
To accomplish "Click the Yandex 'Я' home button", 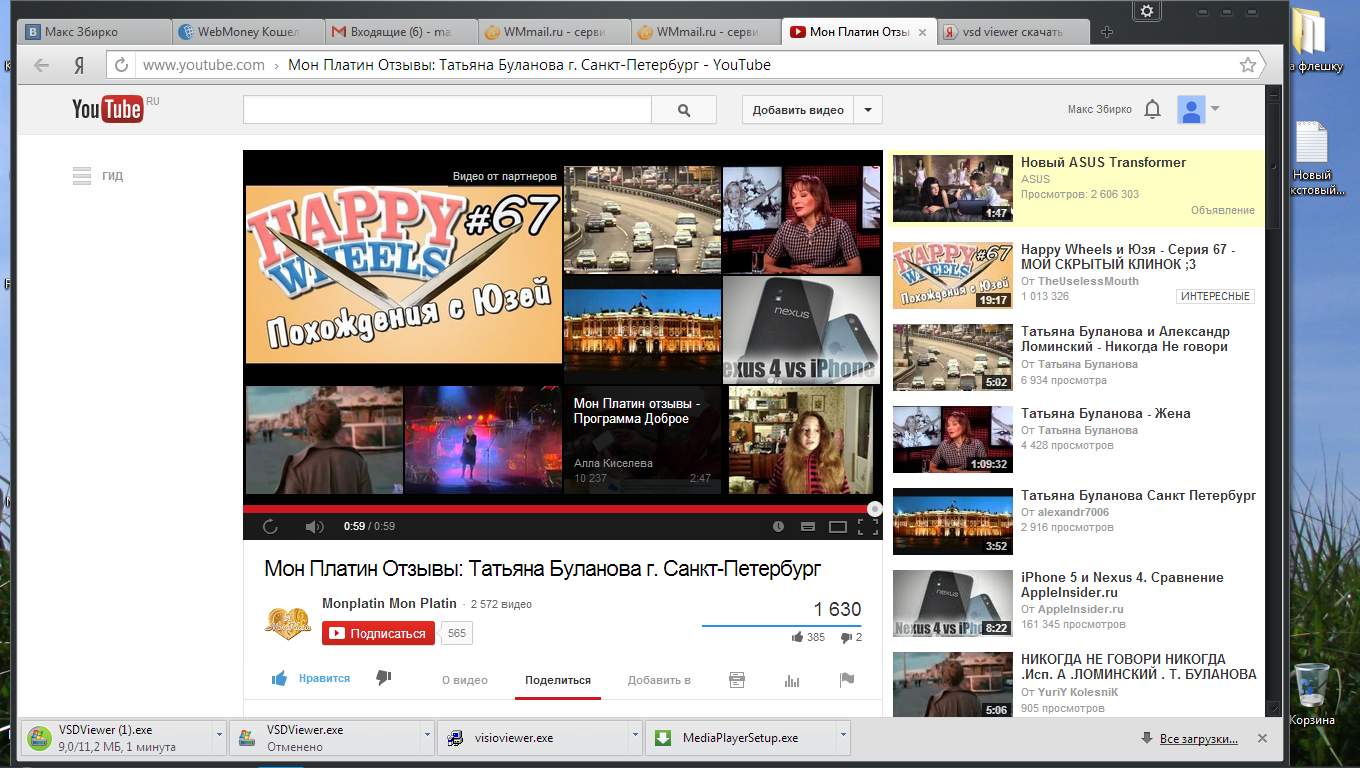I will click(79, 65).
